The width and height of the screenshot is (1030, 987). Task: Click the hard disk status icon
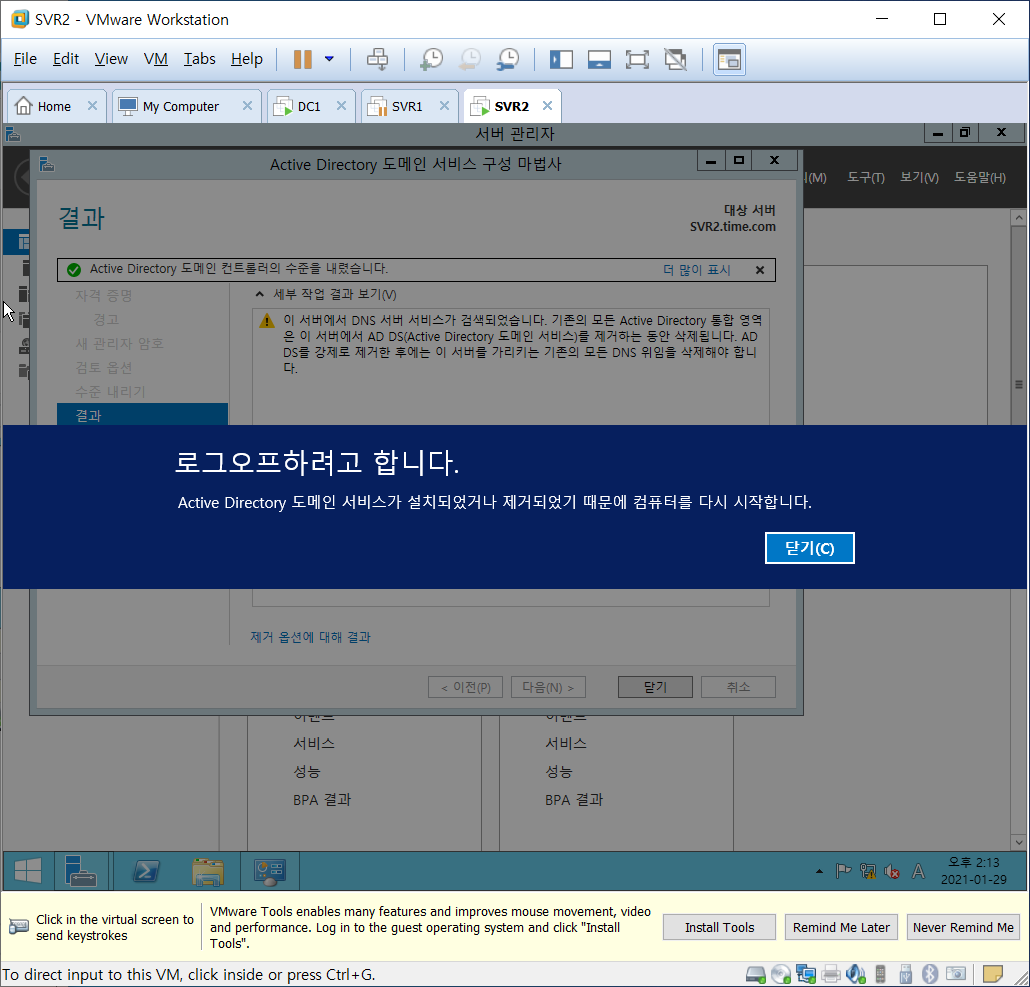(756, 975)
